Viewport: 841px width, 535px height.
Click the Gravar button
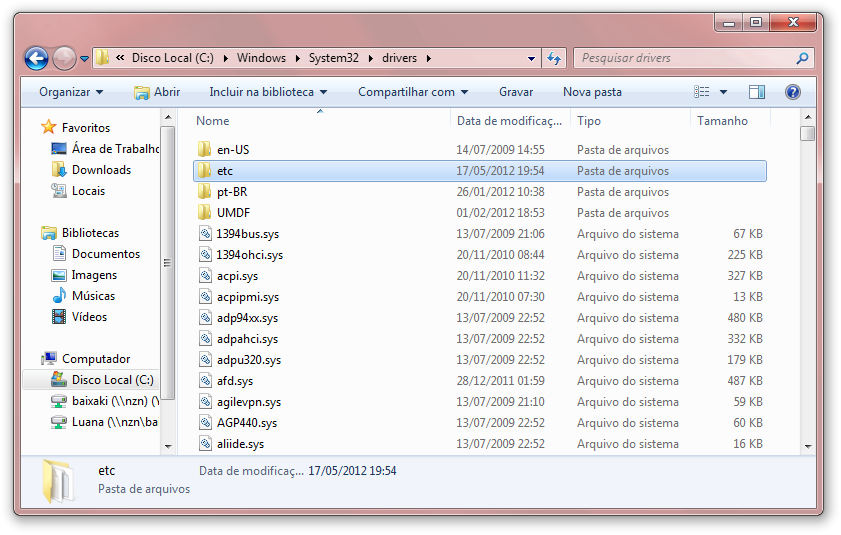tap(516, 92)
